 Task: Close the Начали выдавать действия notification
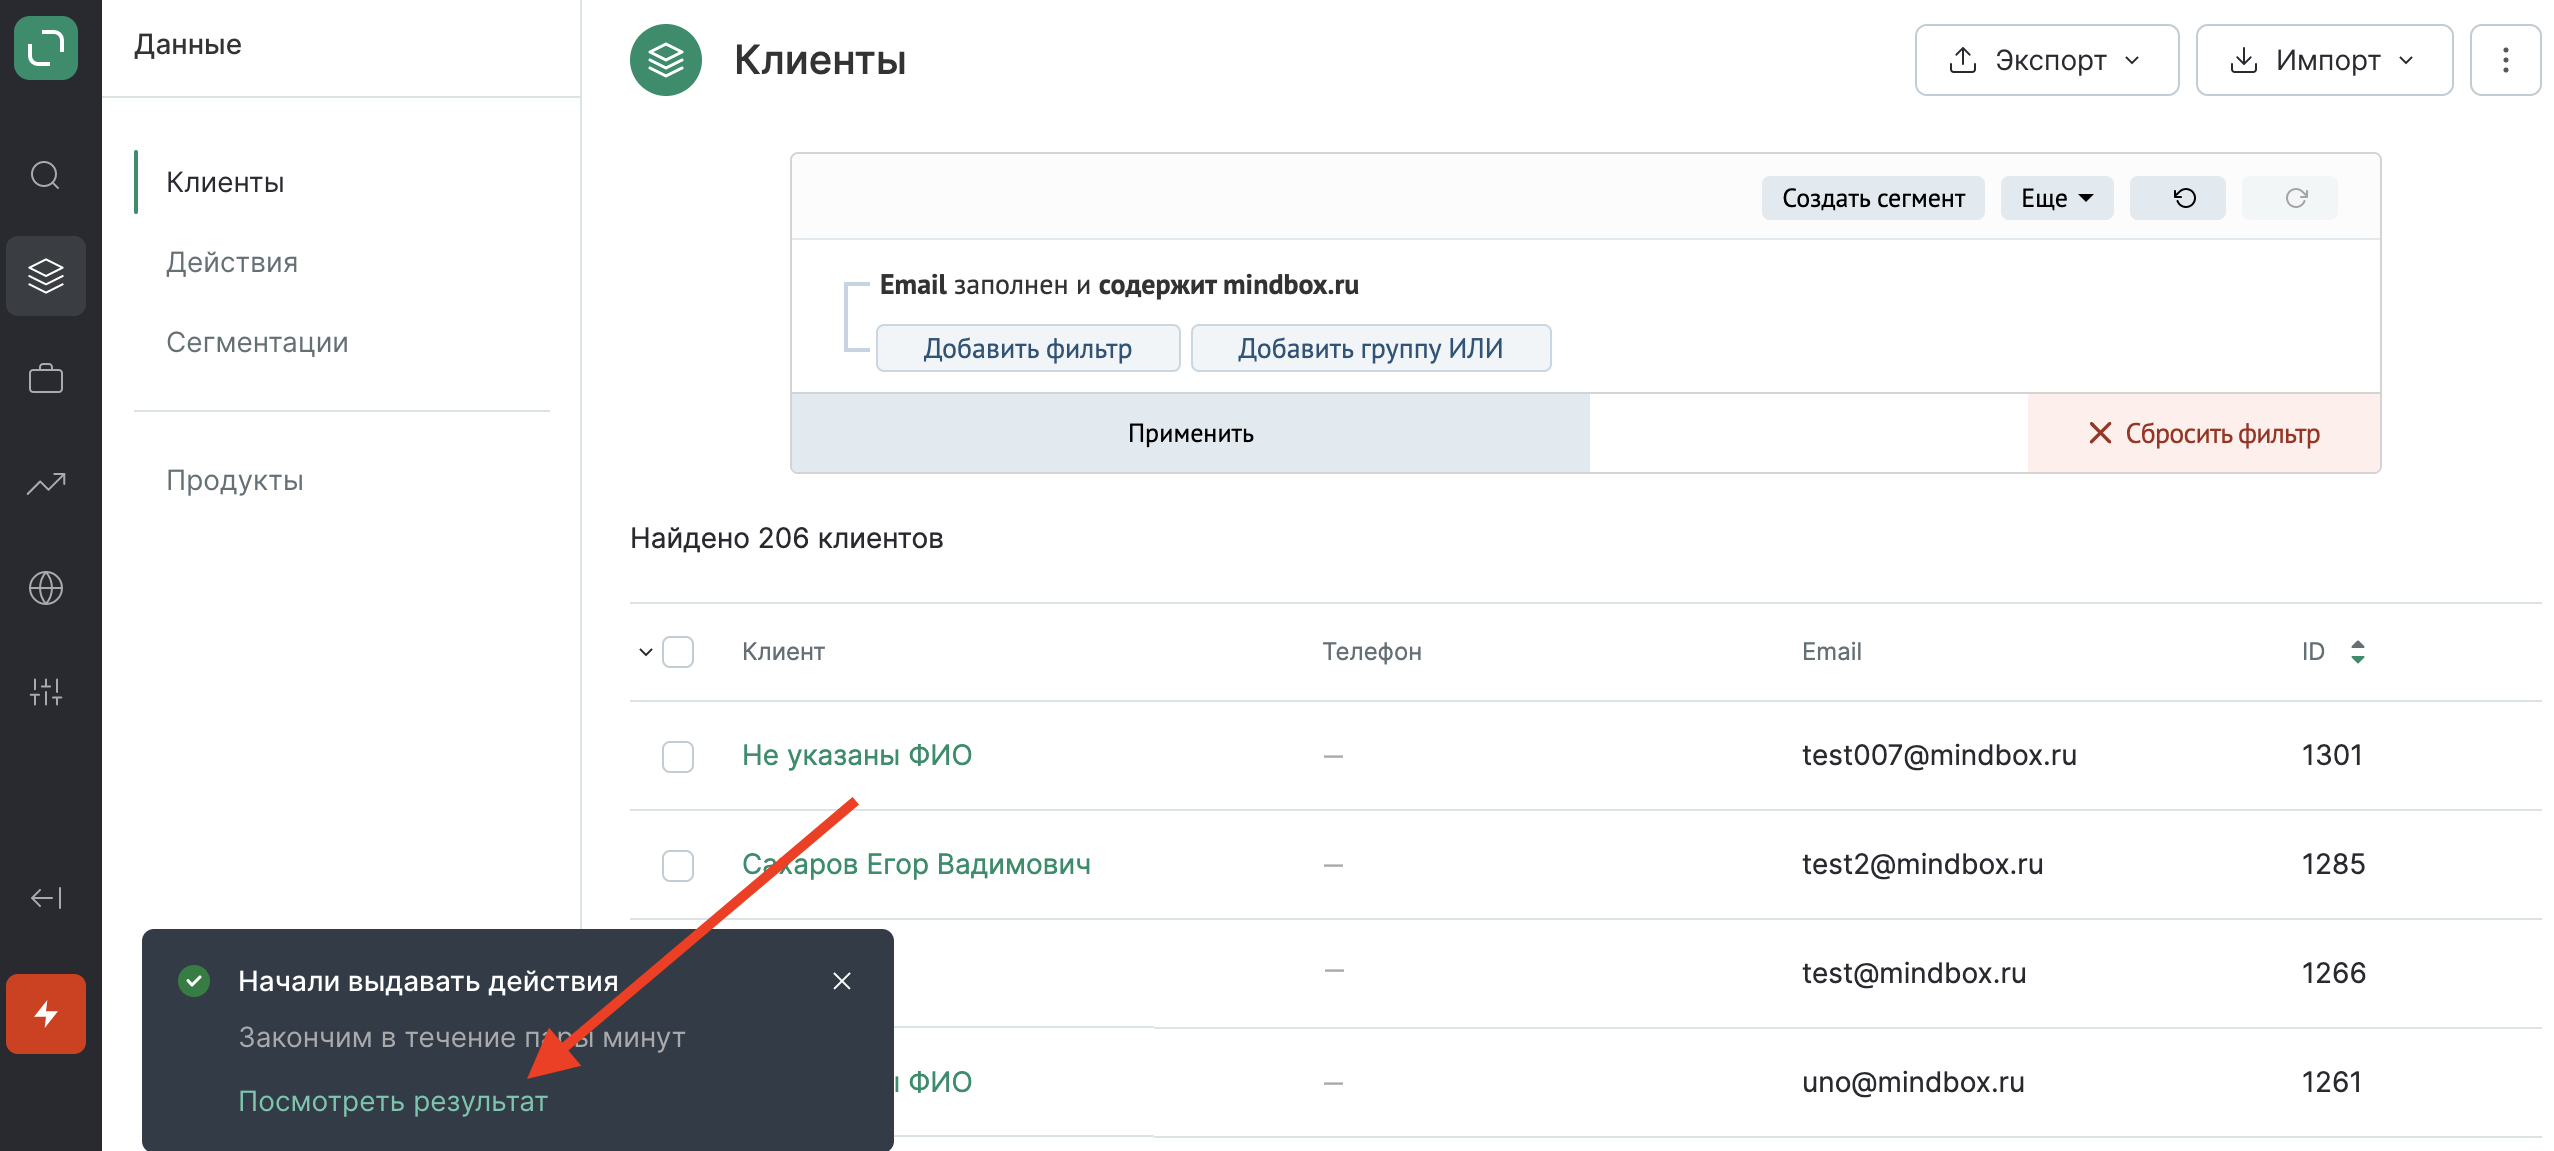coord(842,981)
